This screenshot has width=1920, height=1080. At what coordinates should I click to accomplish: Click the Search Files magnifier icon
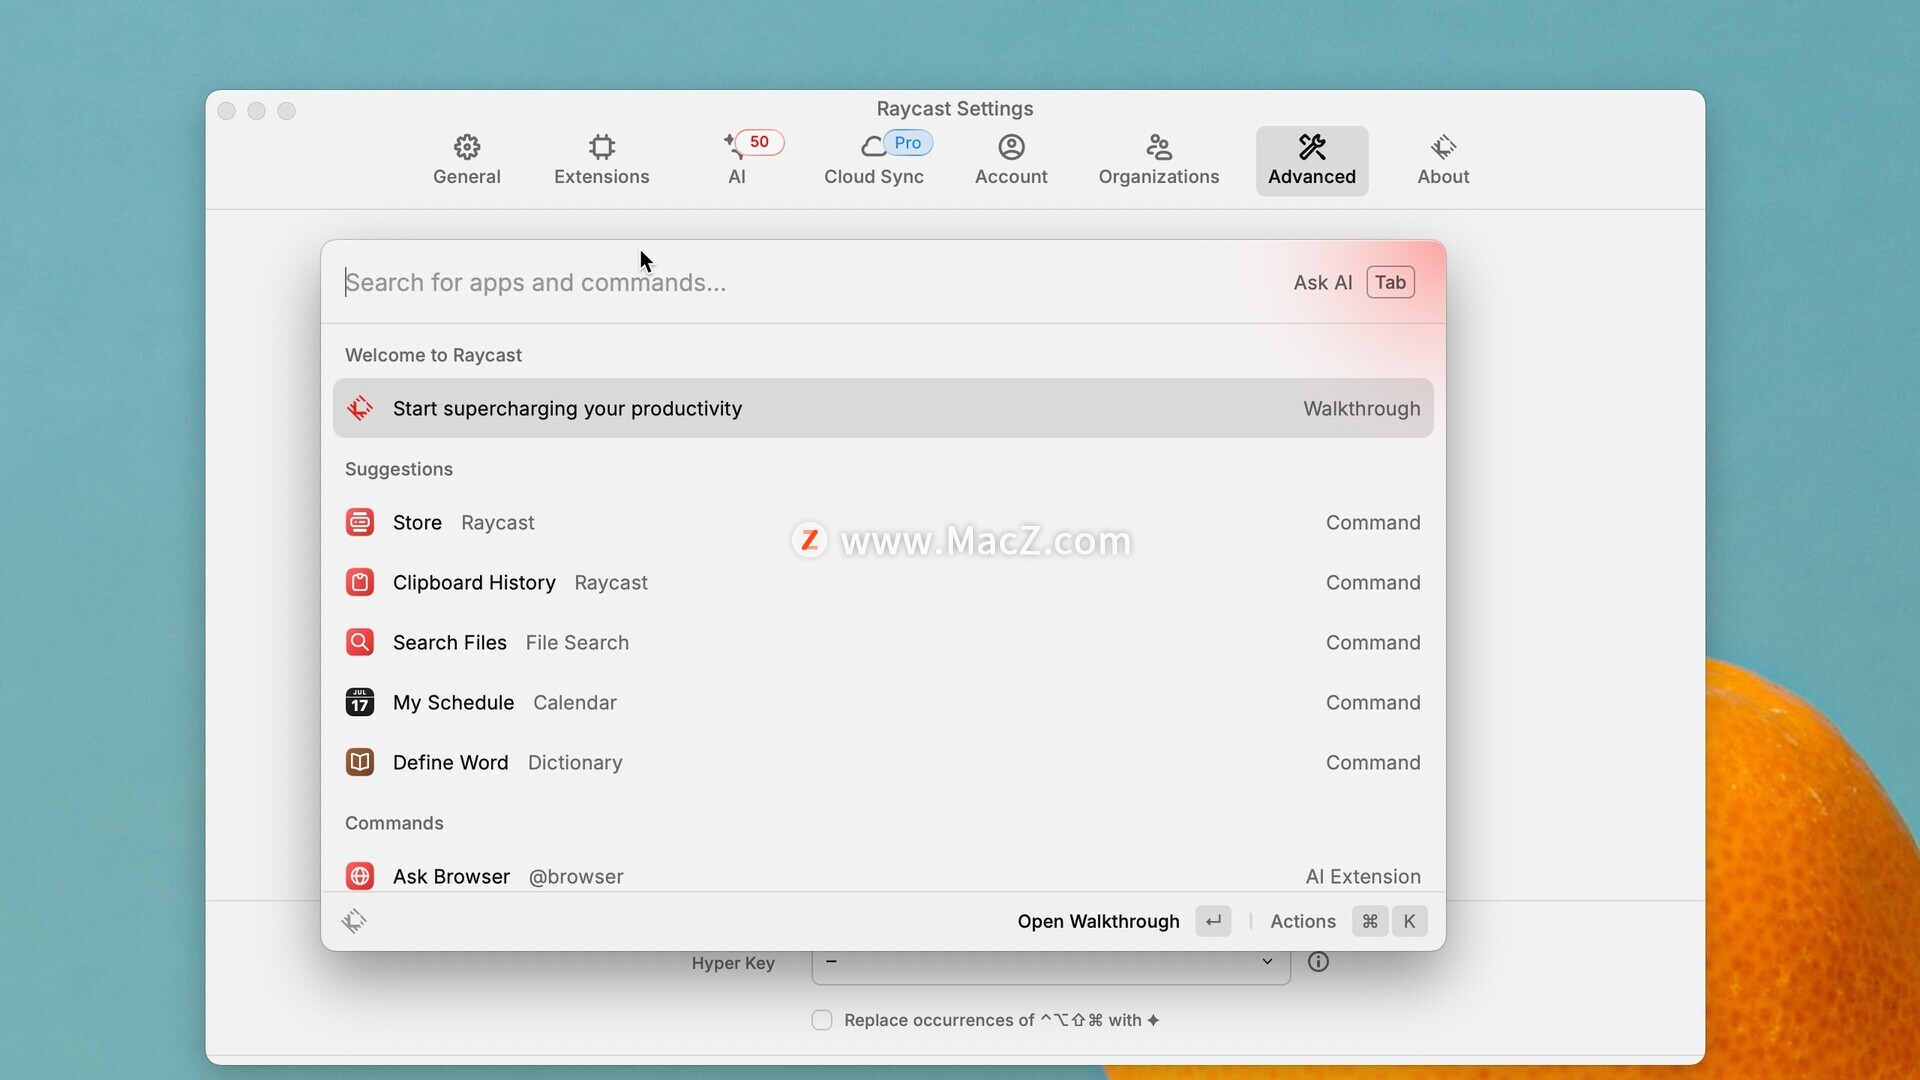tap(360, 642)
